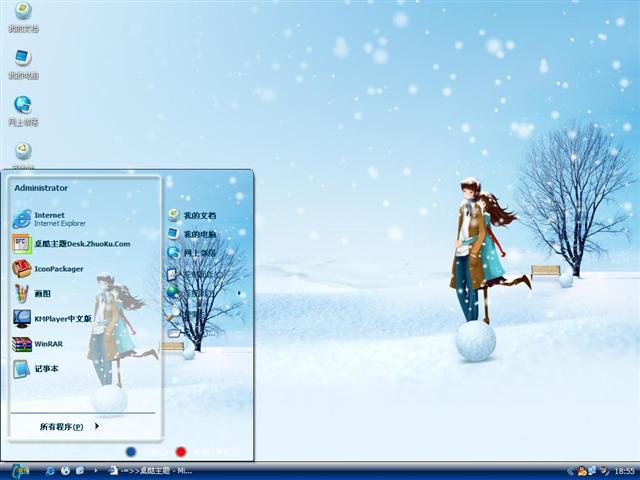The width and height of the screenshot is (640, 480).
Task: Click red shutdown button in start menu
Action: (x=181, y=451)
